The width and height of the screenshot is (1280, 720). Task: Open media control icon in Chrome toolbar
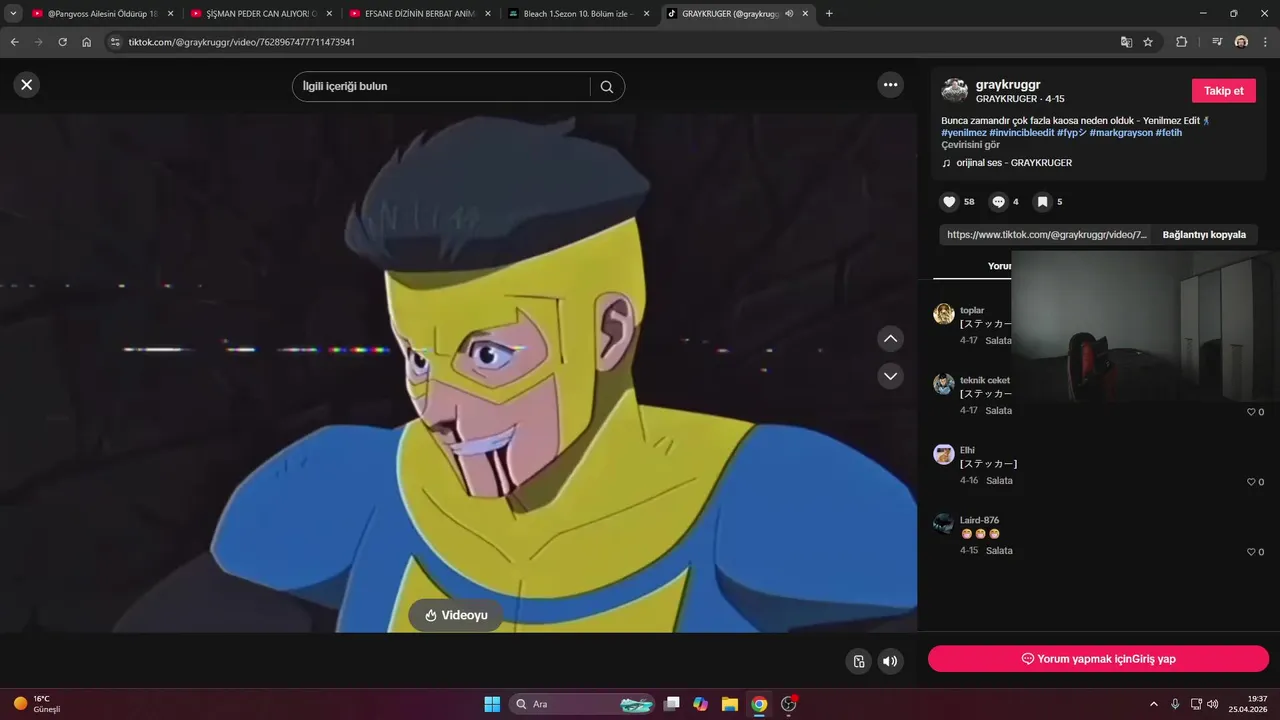coord(1217,42)
